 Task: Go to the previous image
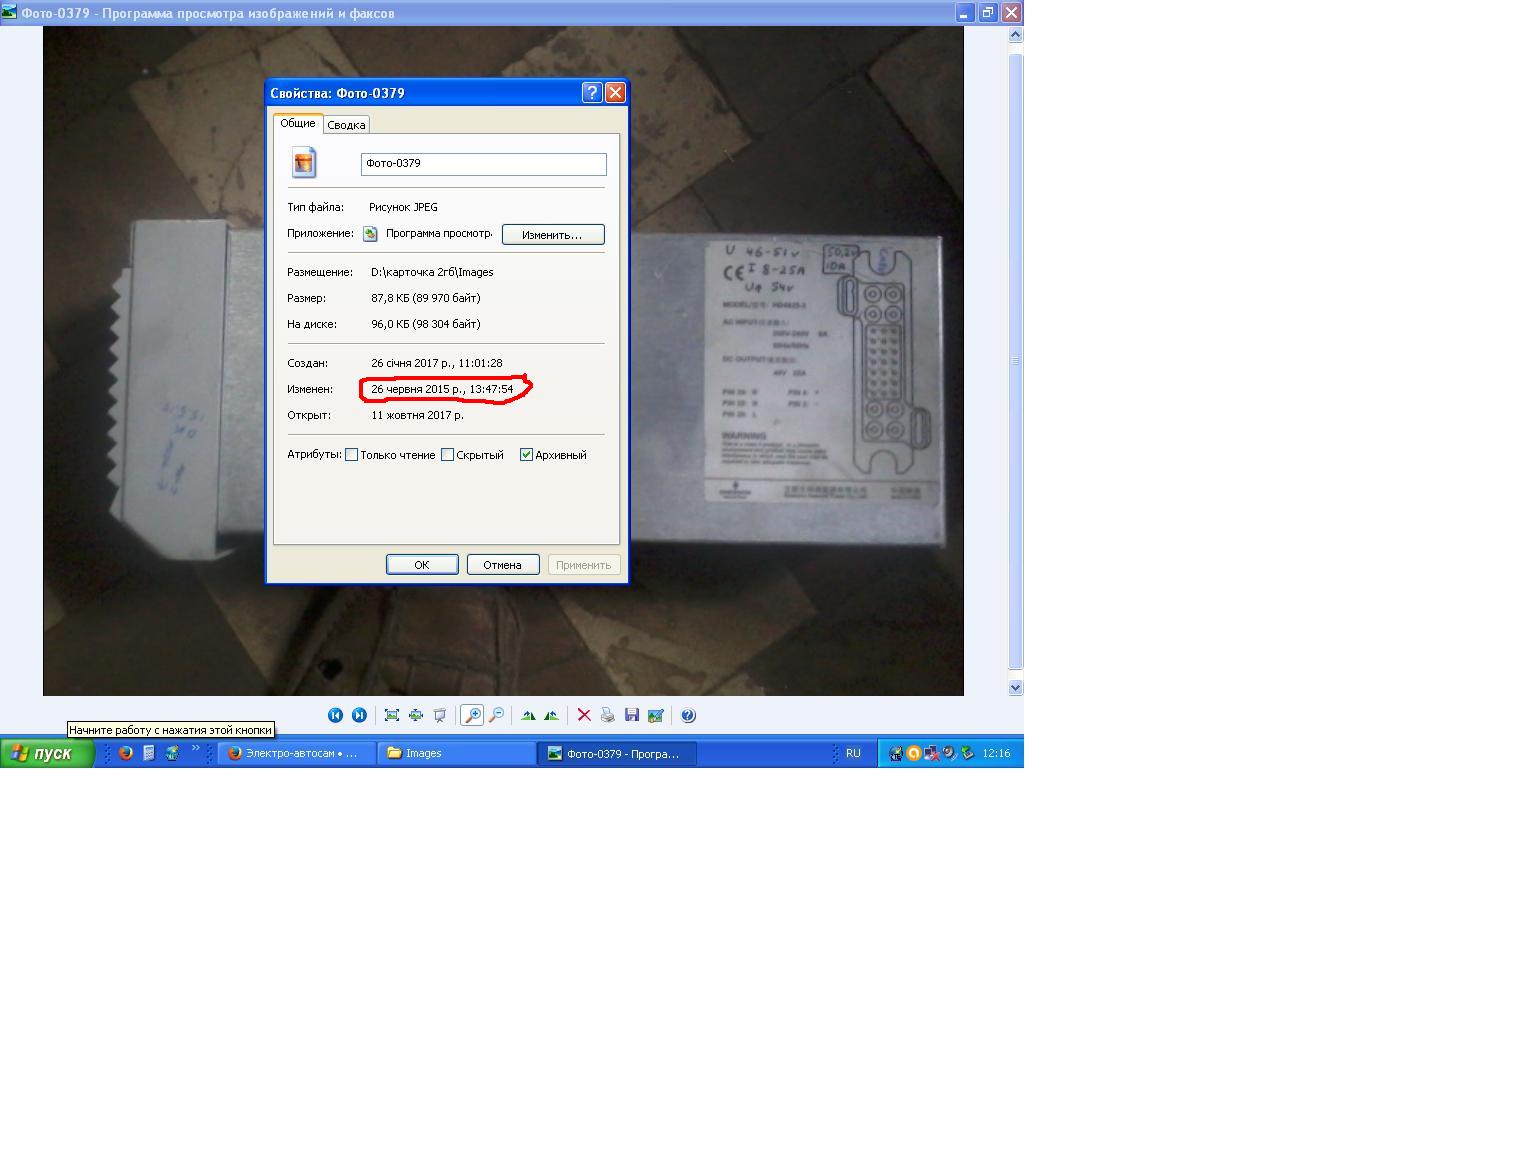[335, 715]
